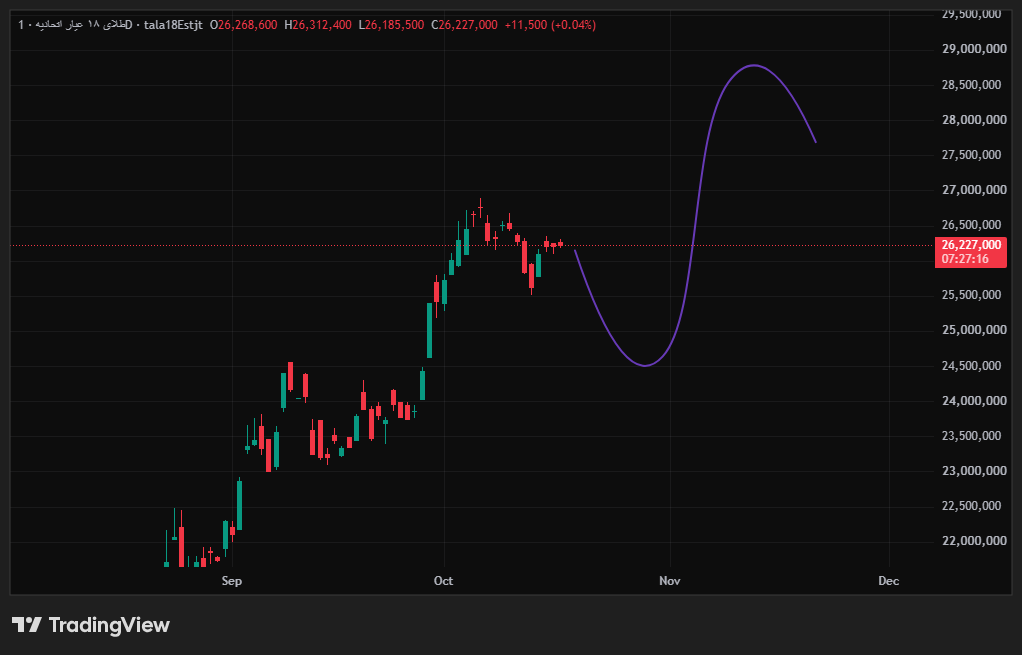
Task: Click the TradingView logo icon
Action: click(27, 625)
